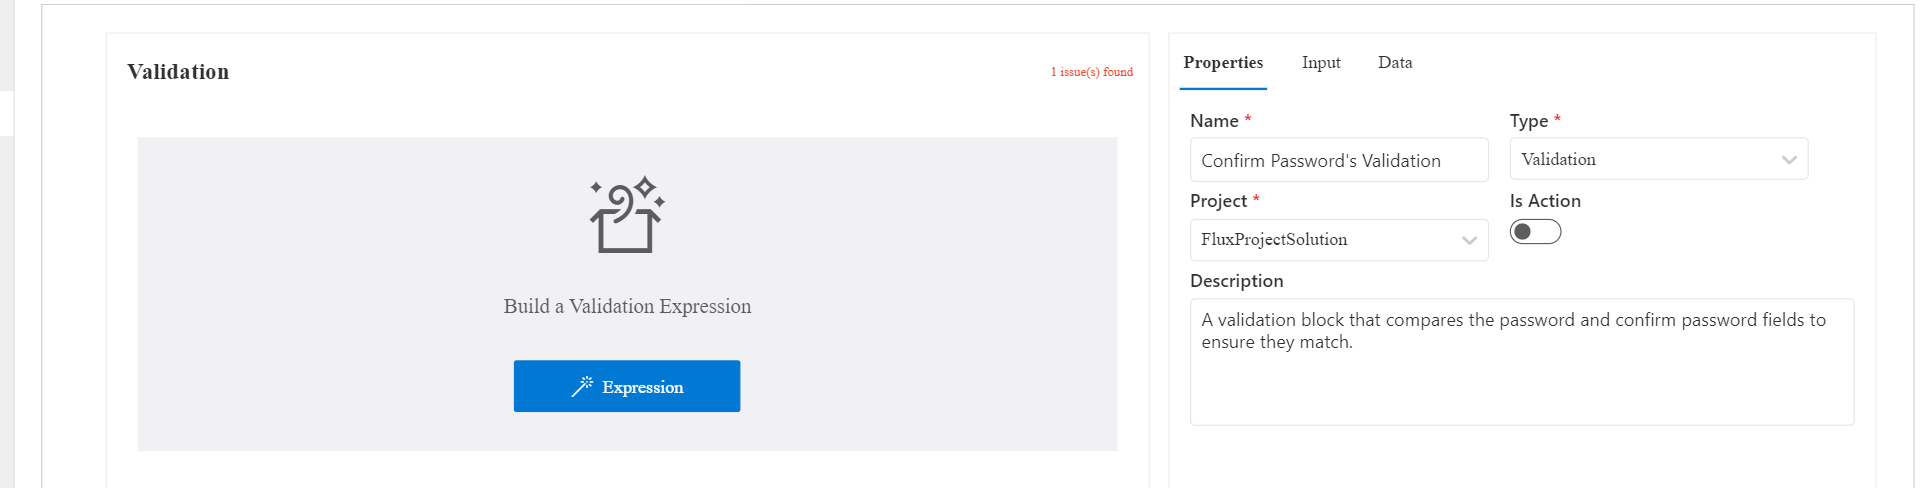Click the wand icon on Expression button
Viewport: 1920px width, 488px height.
click(582, 387)
